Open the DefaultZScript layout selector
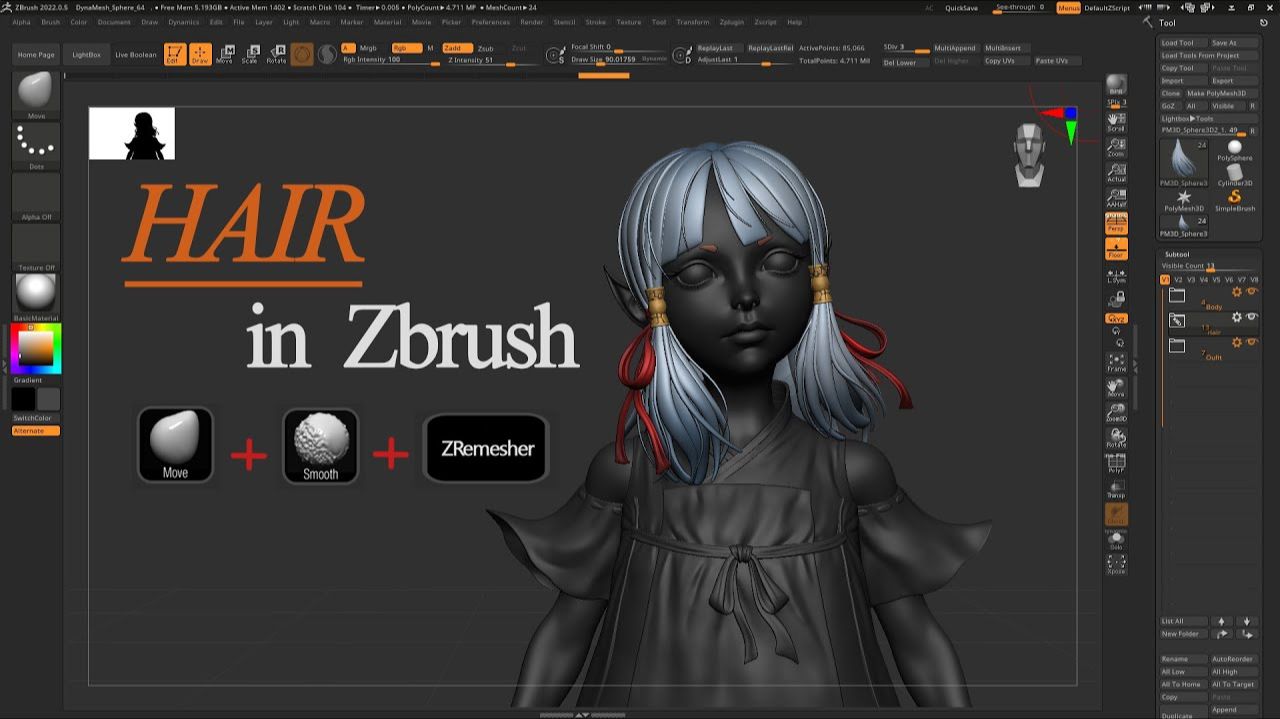The image size is (1280, 719). point(1107,7)
